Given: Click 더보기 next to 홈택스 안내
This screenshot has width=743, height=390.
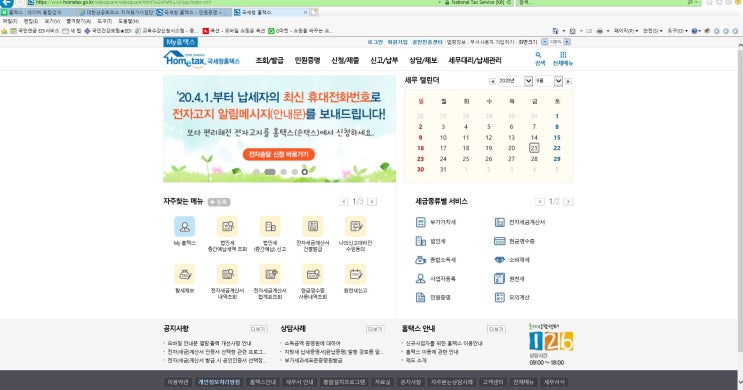Looking at the screenshot, I should [496, 329].
